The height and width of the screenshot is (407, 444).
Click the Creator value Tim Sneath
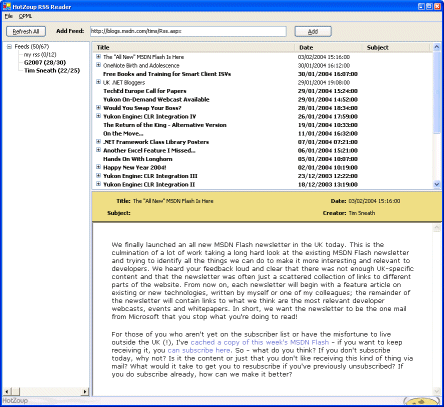click(x=362, y=213)
